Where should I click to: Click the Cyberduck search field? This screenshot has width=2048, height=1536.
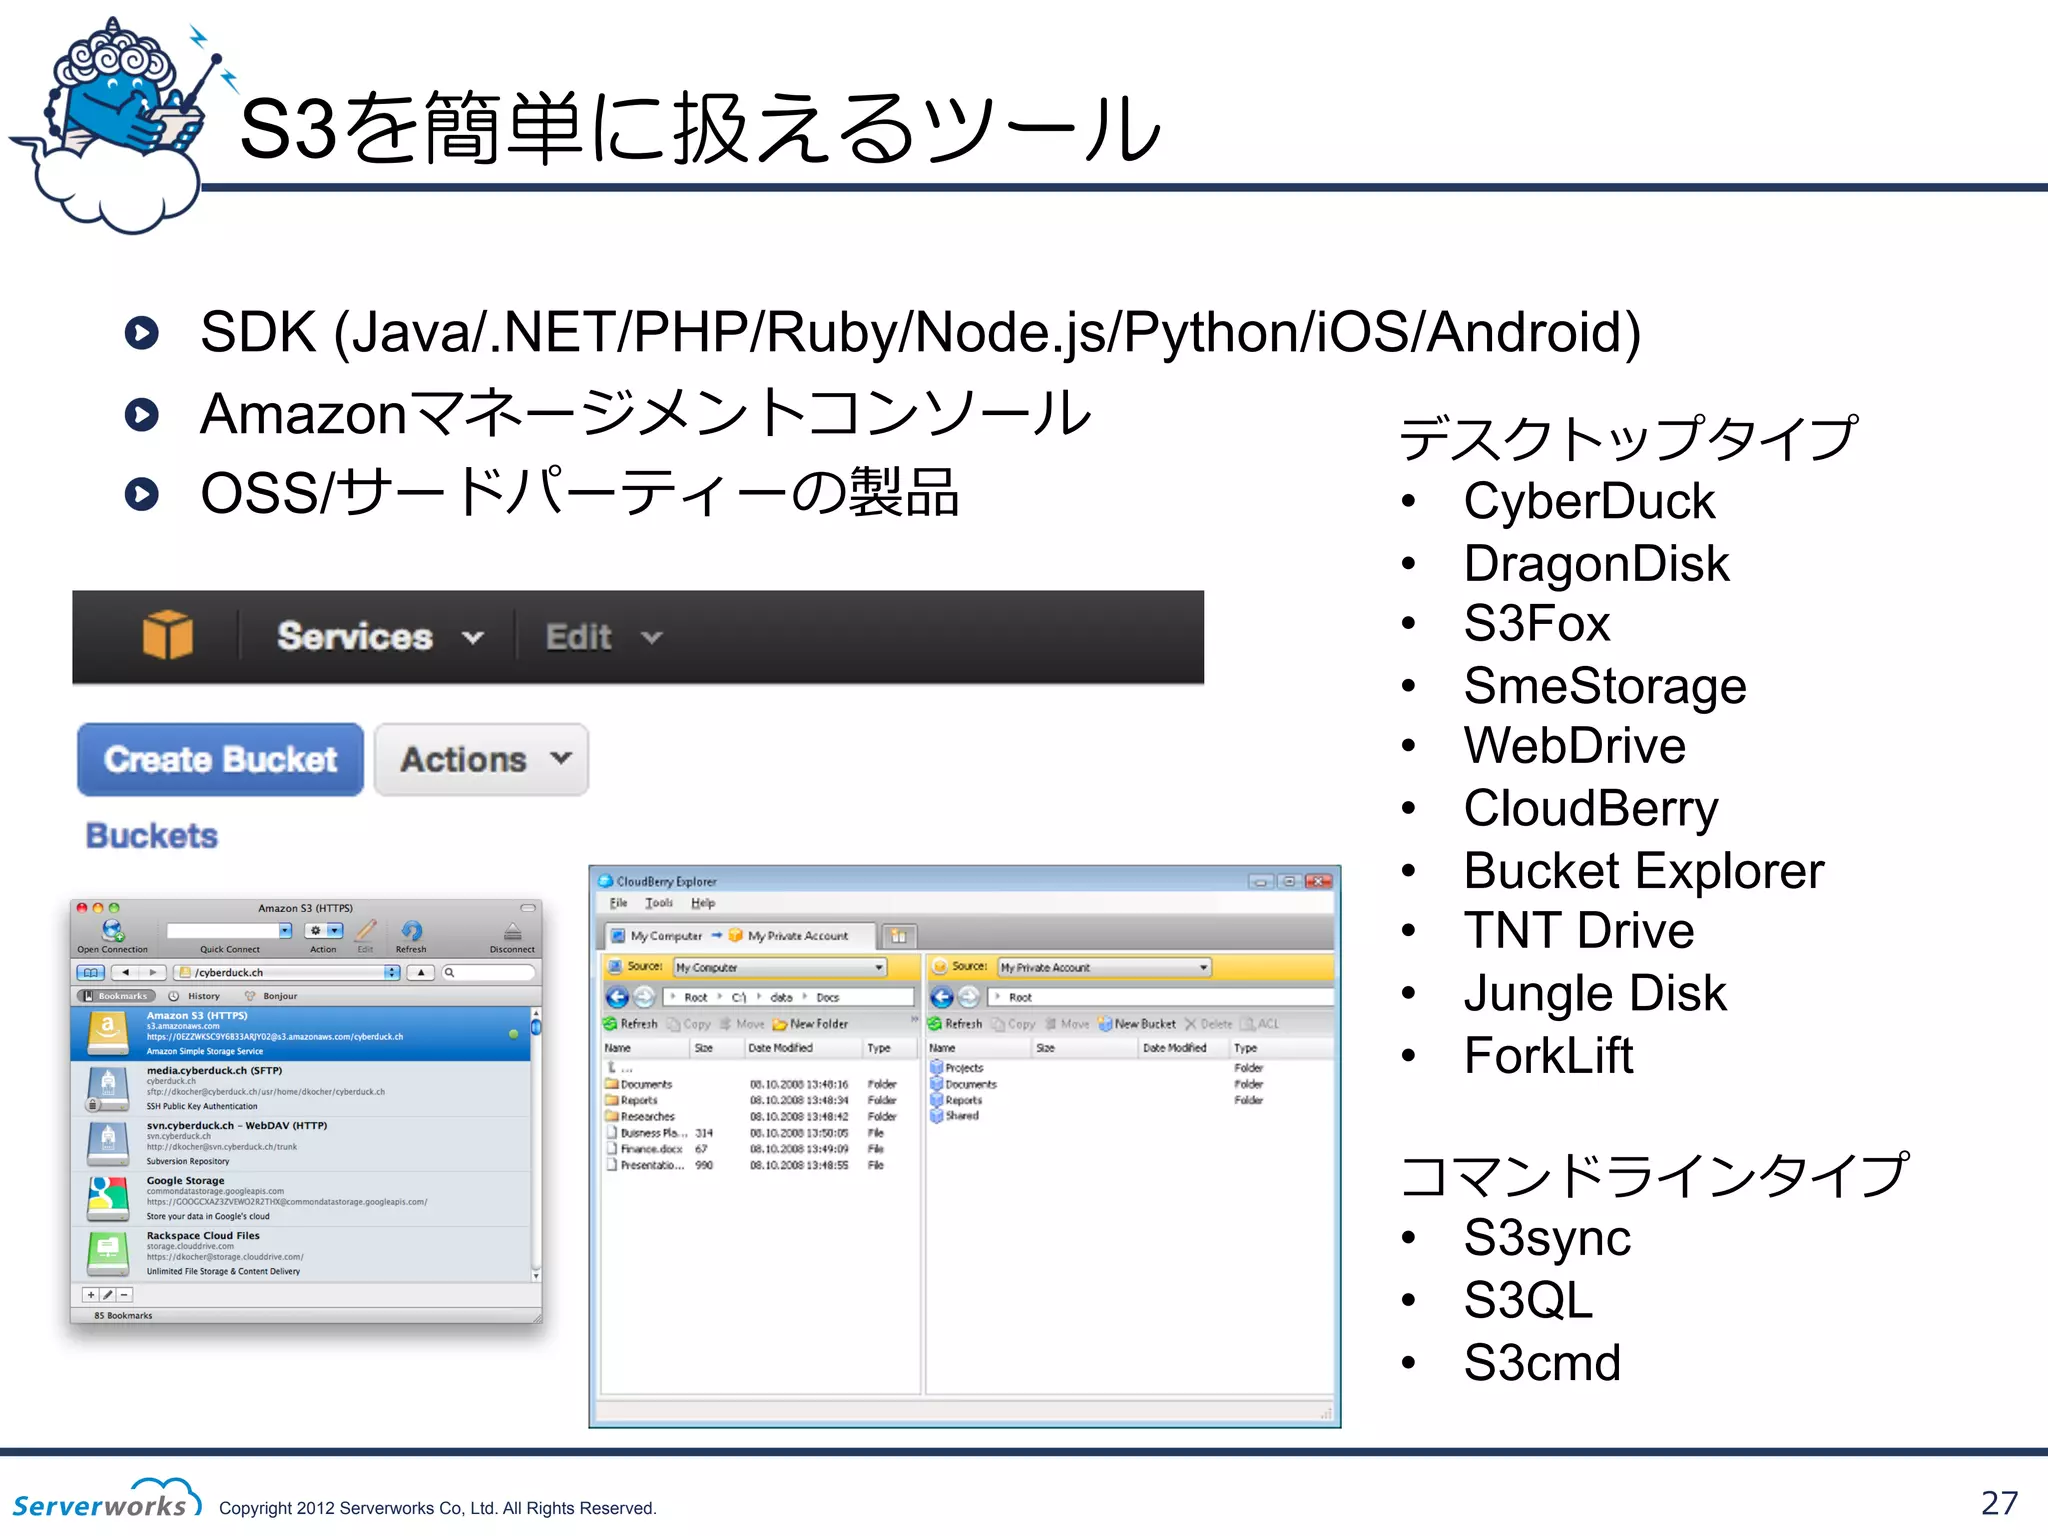(x=489, y=972)
